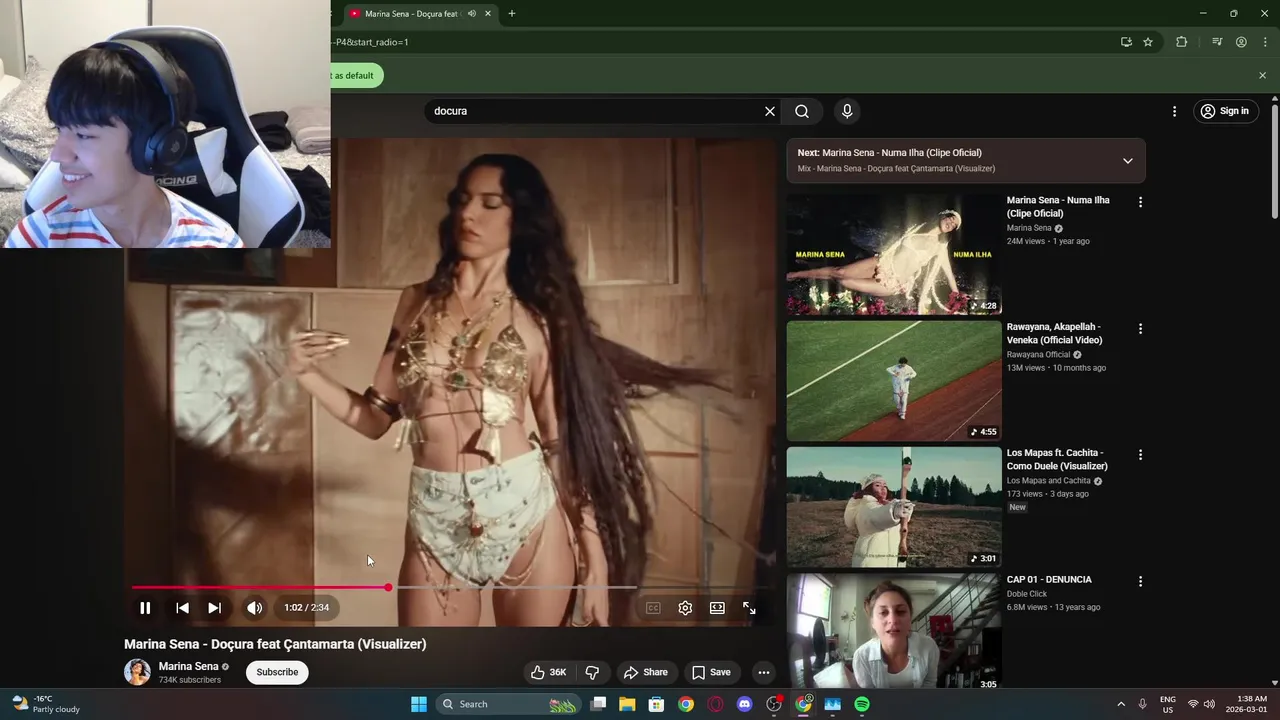The width and height of the screenshot is (1280, 720).
Task: Click the install app icon in address bar
Action: 1126,42
